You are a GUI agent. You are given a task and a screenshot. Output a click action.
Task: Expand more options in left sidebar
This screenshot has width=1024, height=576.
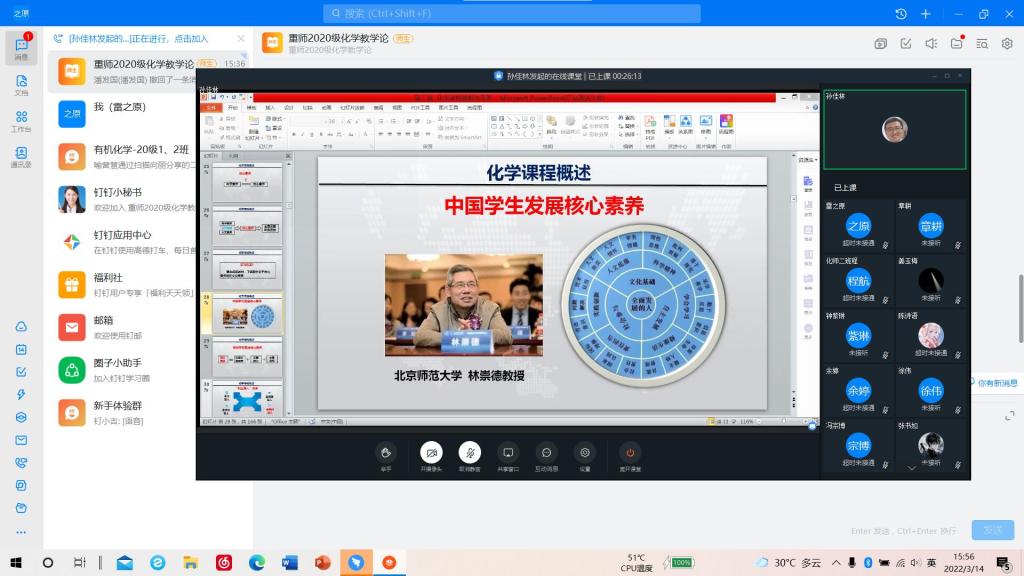pyautogui.click(x=21, y=532)
